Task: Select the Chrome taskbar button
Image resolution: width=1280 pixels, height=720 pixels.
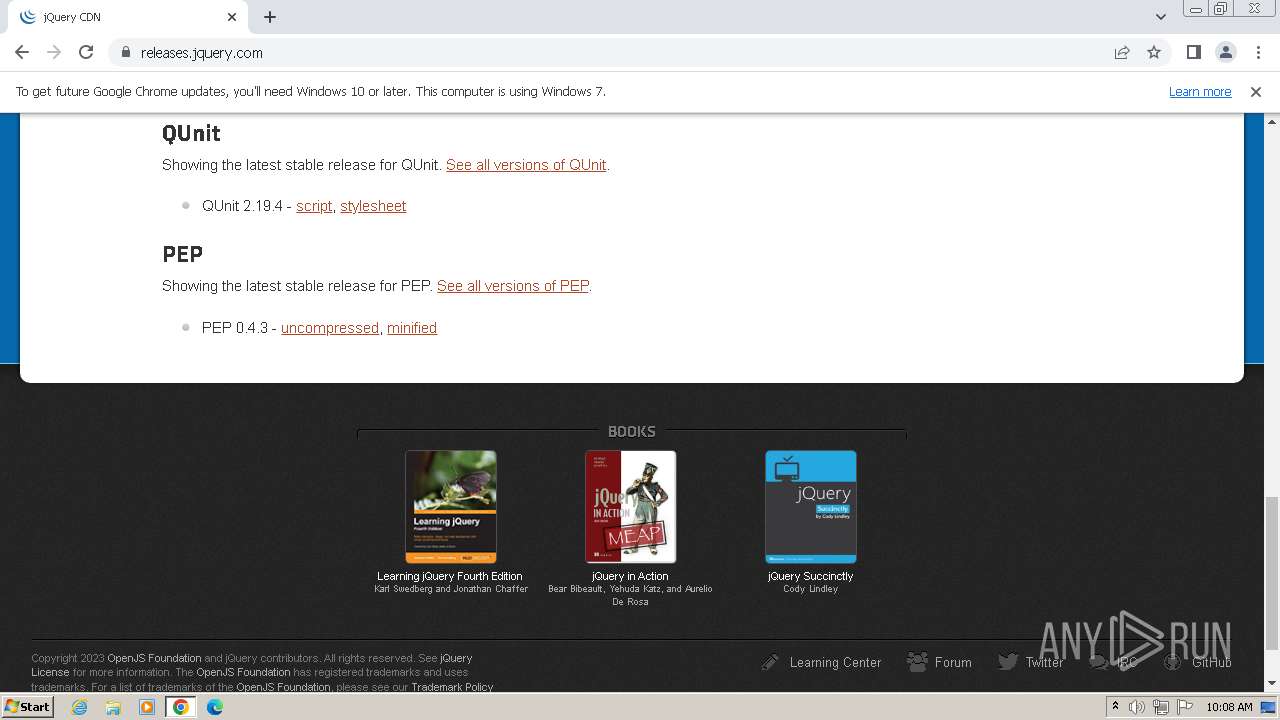Action: (x=181, y=707)
